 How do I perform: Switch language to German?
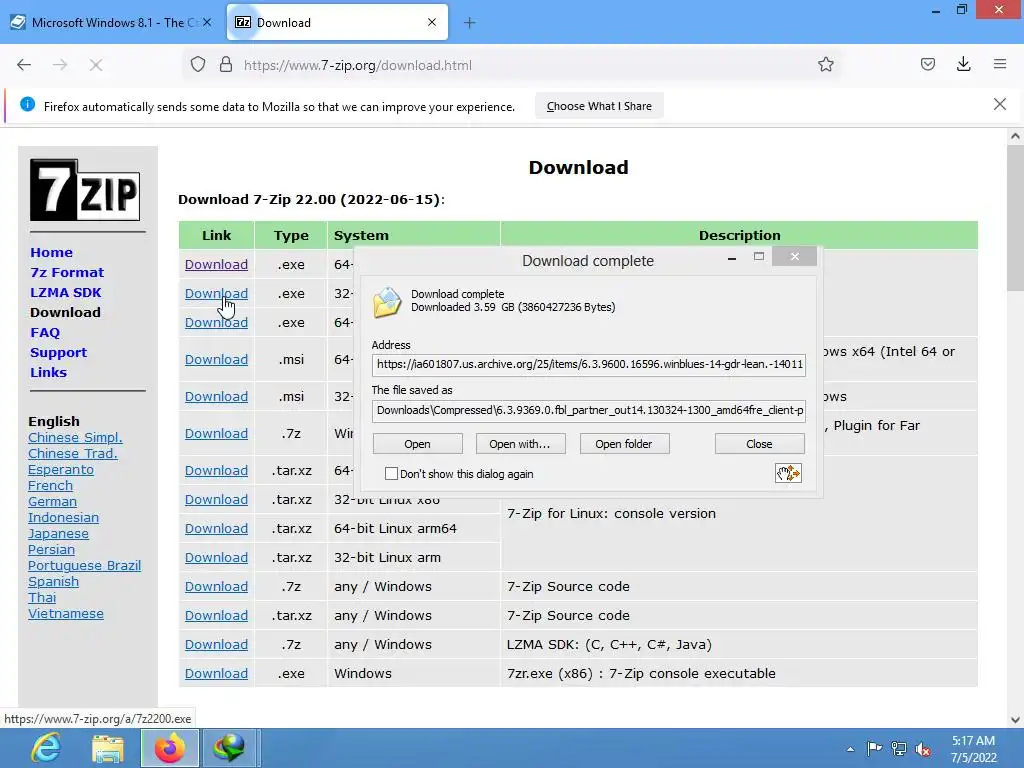(x=52, y=502)
